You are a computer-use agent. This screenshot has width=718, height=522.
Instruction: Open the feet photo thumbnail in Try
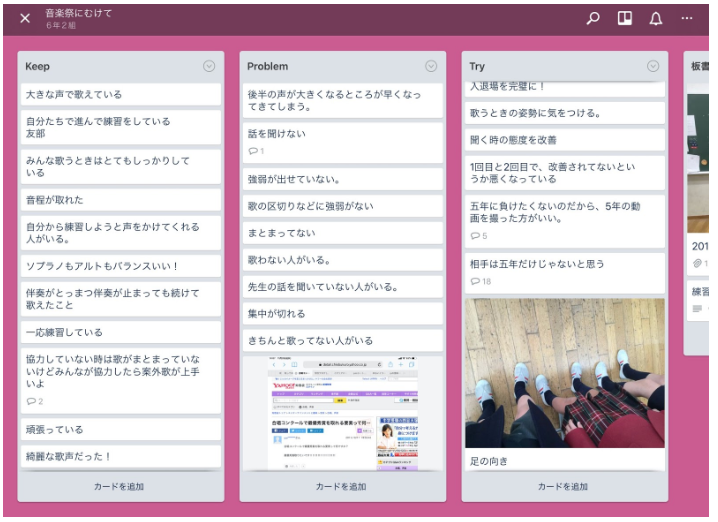click(x=565, y=373)
